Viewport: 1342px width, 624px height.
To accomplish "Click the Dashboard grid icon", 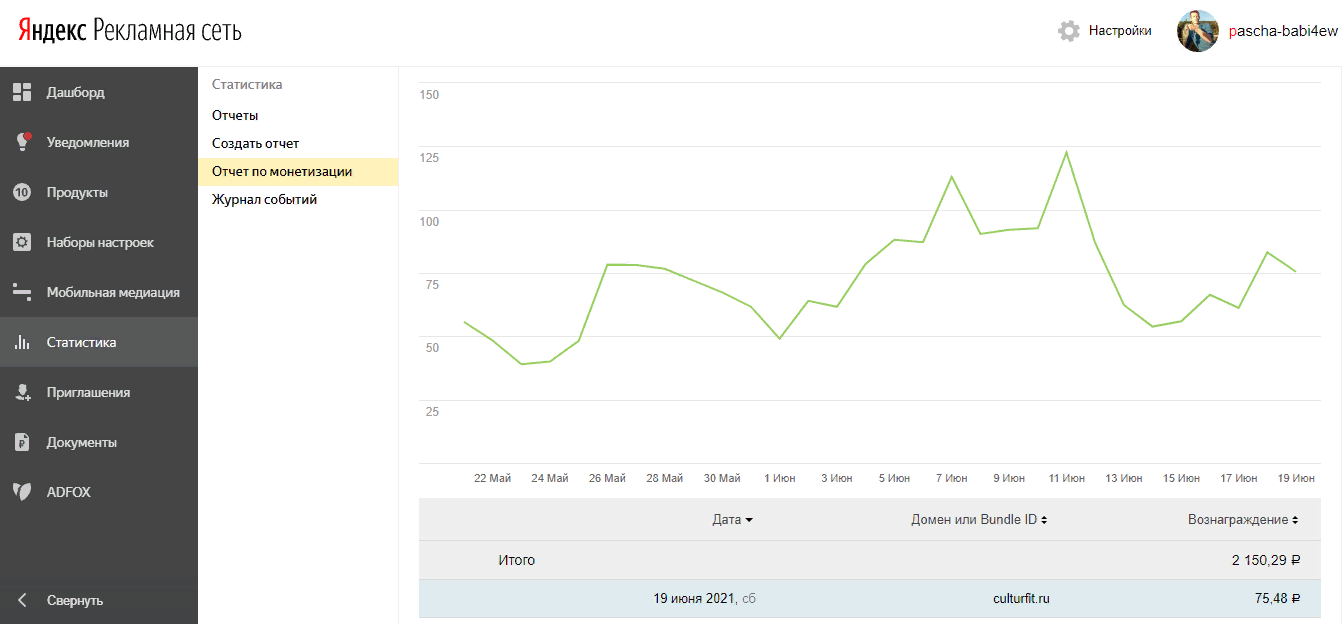I will coord(22,92).
